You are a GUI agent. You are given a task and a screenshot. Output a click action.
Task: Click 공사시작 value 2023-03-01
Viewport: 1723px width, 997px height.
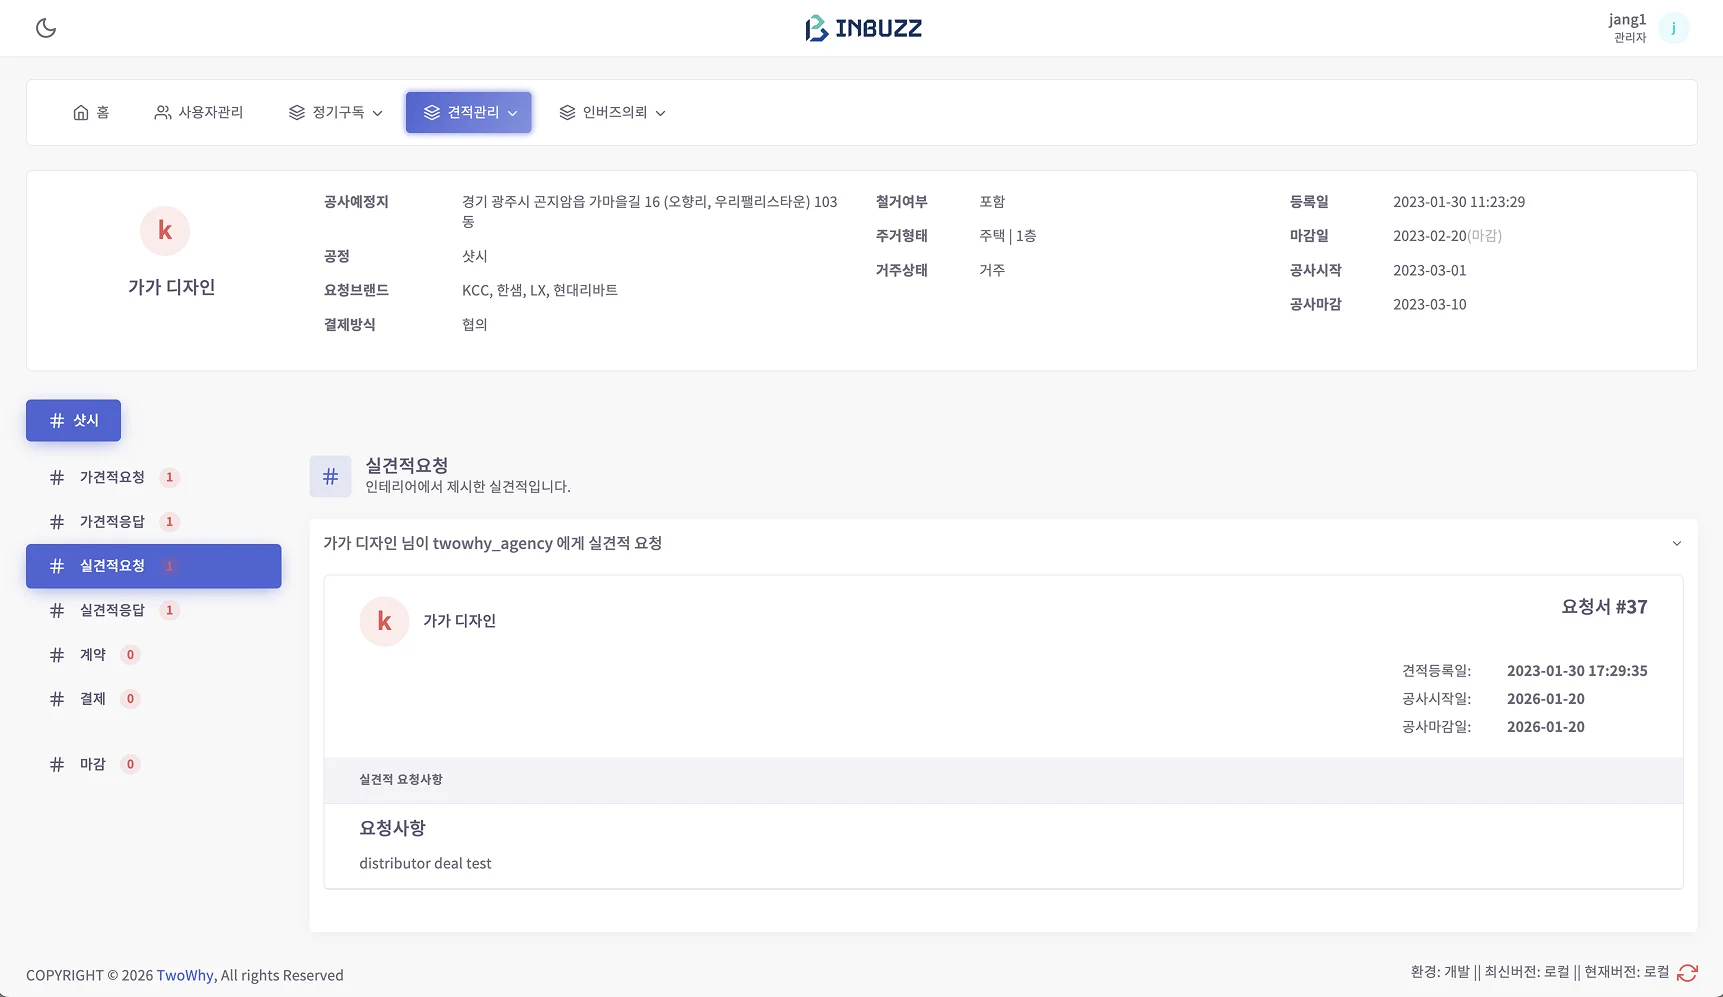click(x=1430, y=270)
